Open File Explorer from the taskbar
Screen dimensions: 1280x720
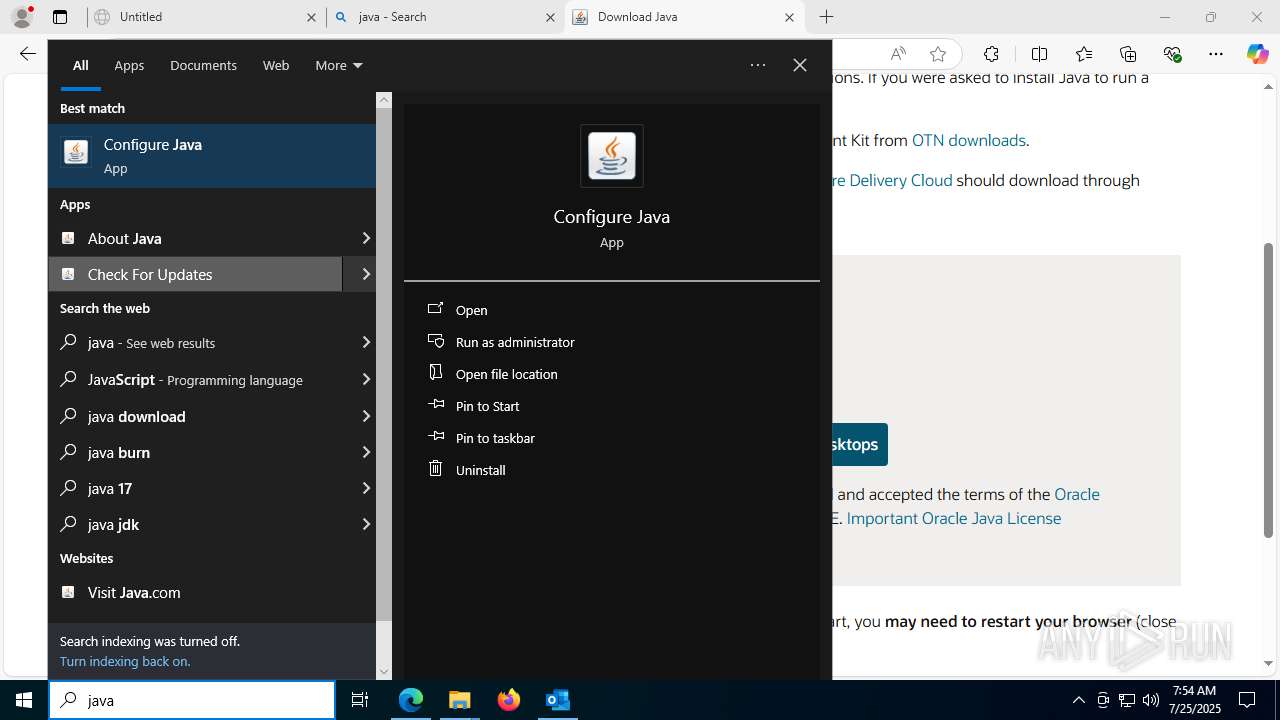click(x=459, y=700)
